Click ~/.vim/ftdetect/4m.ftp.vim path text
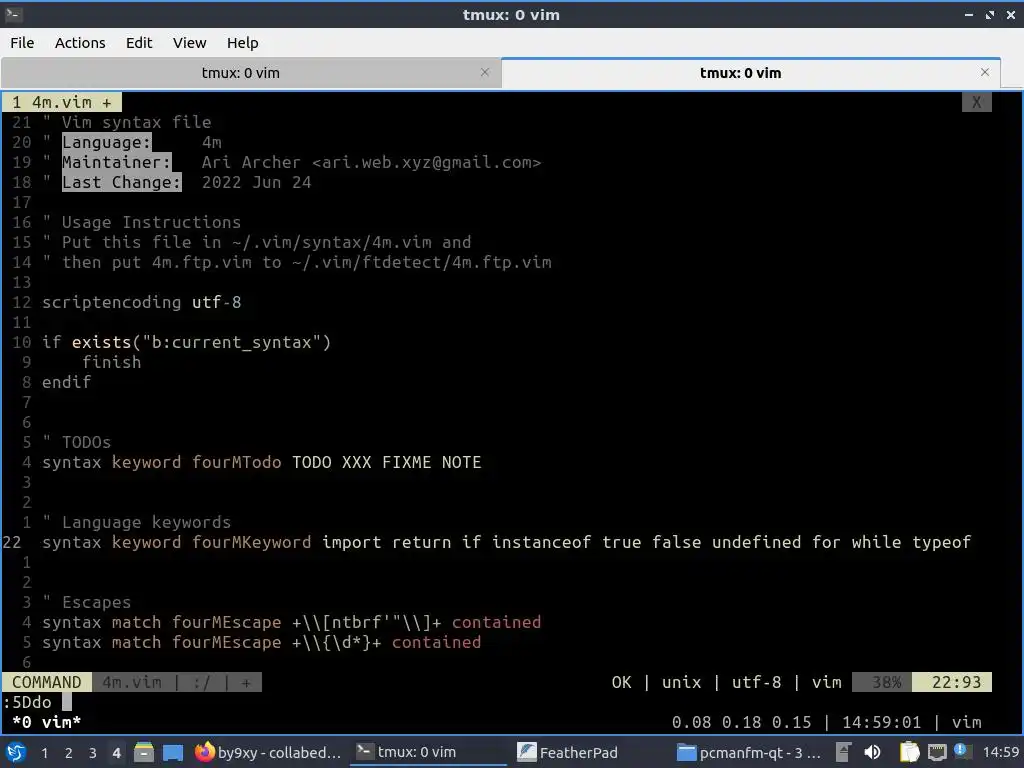 421,262
